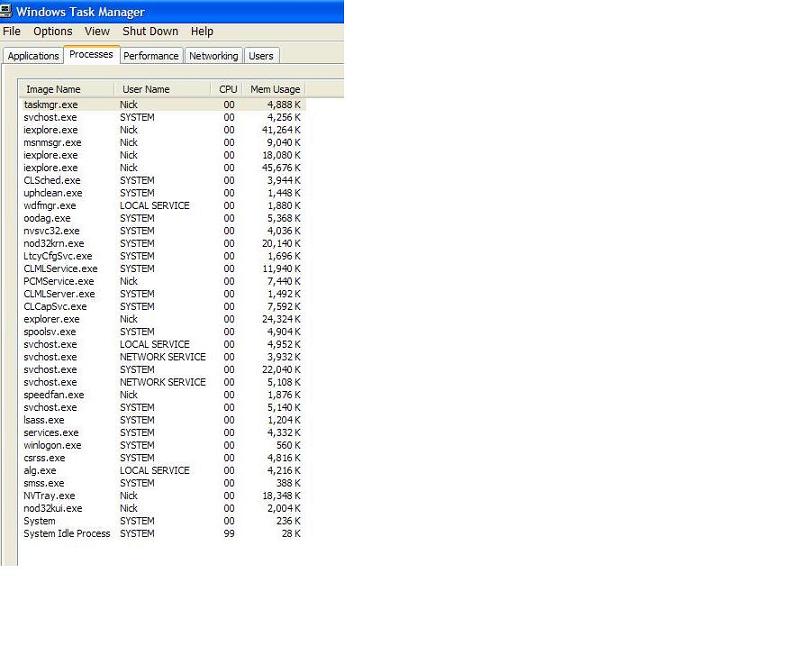
Task: Select the nod32krn.exe process
Action: [163, 243]
